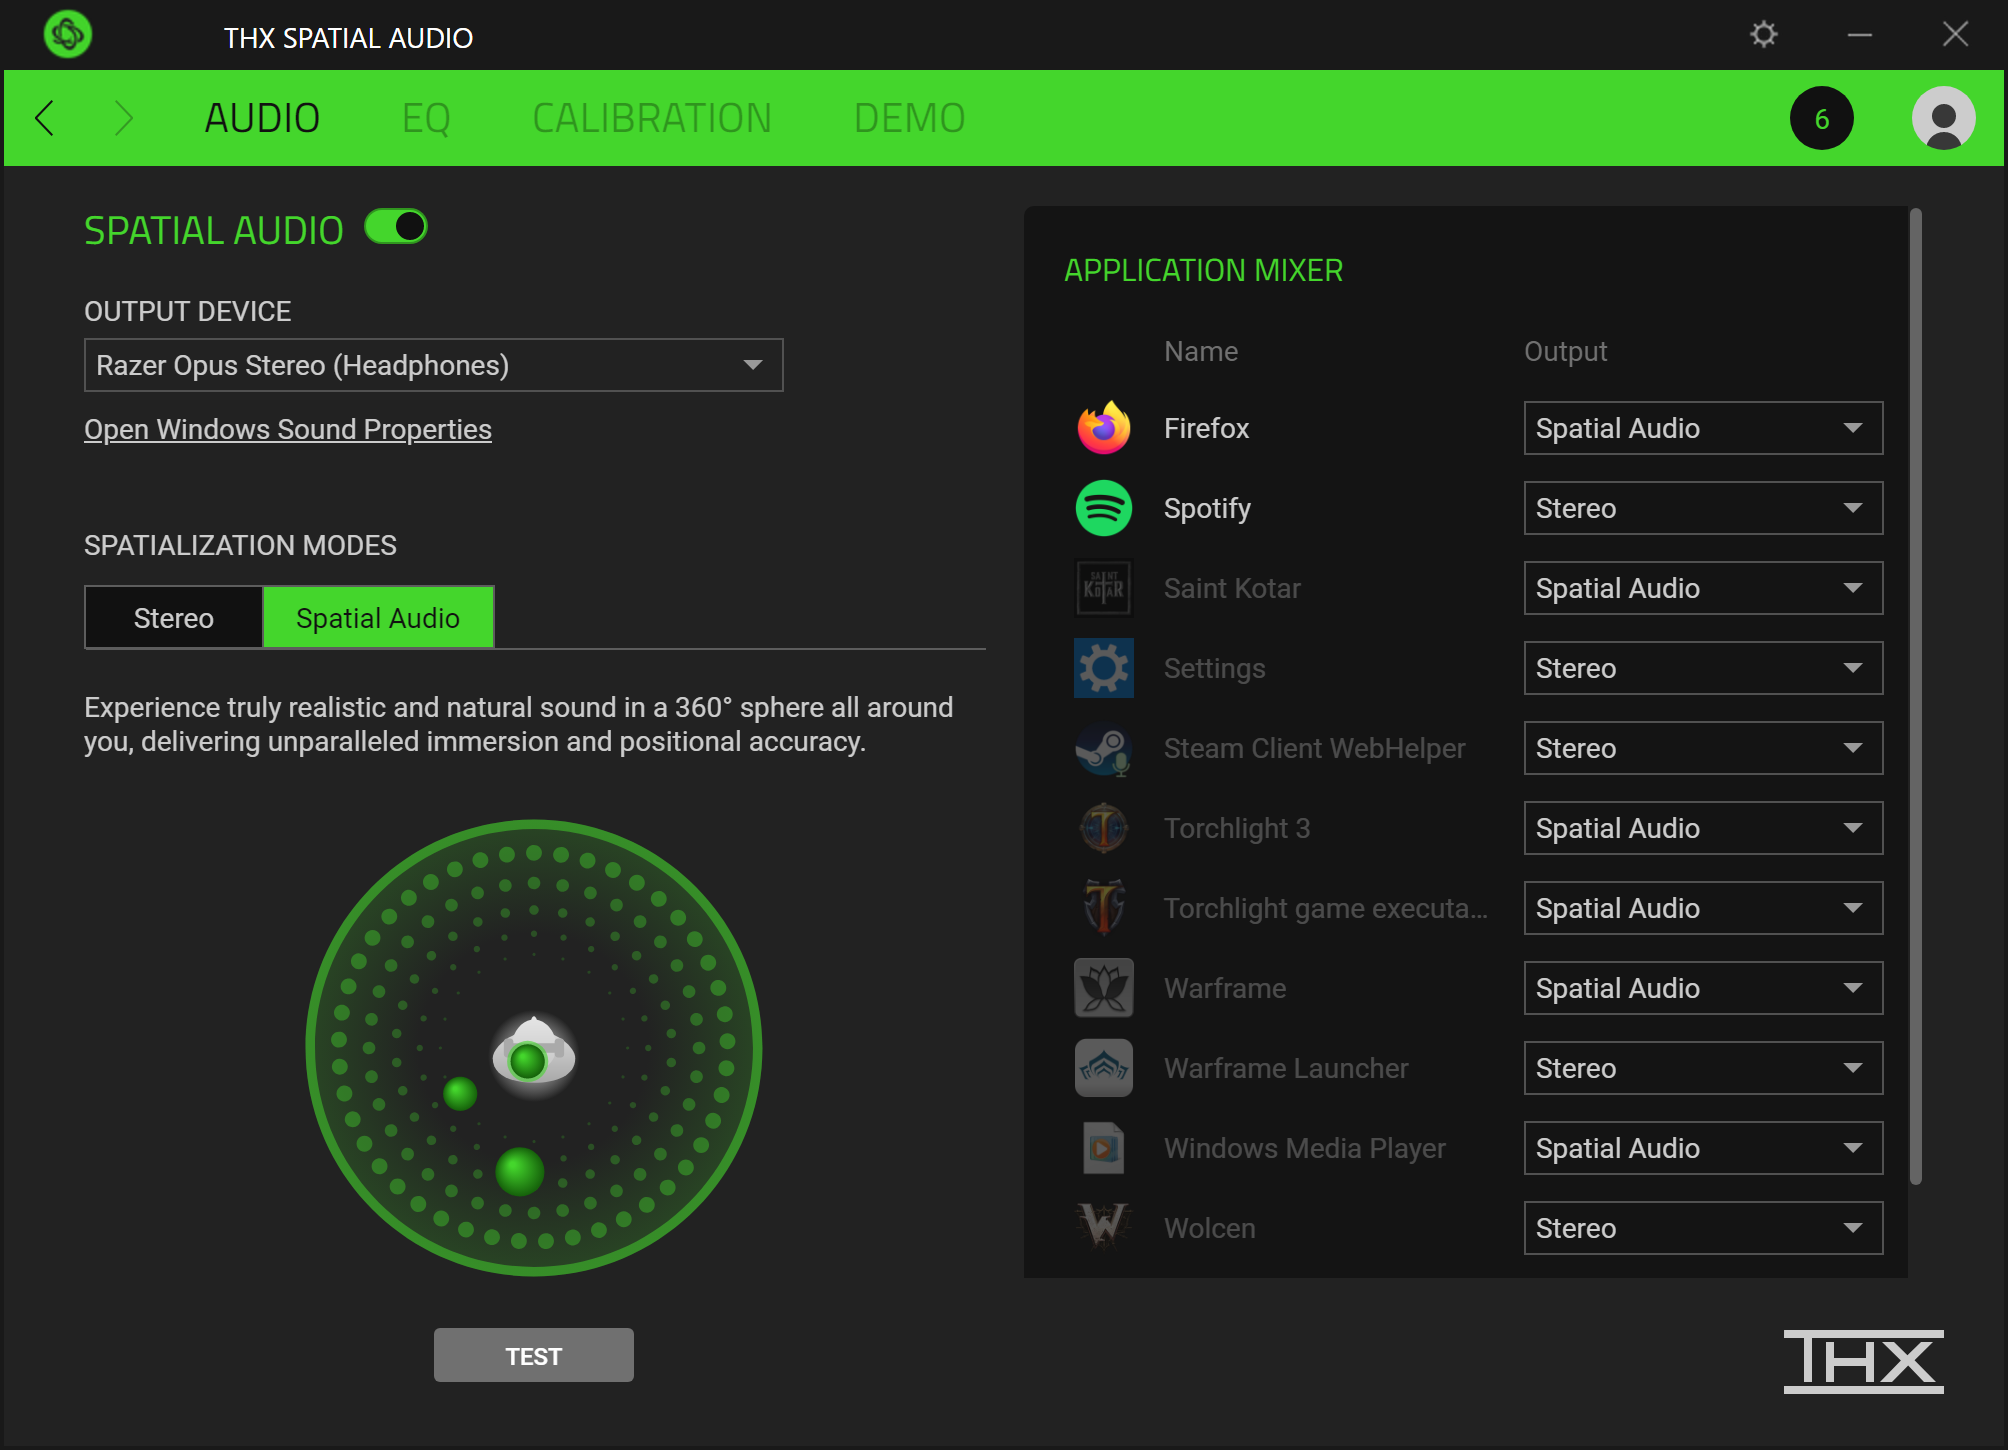
Task: Toggle Spatial Audio off
Action: tap(396, 227)
